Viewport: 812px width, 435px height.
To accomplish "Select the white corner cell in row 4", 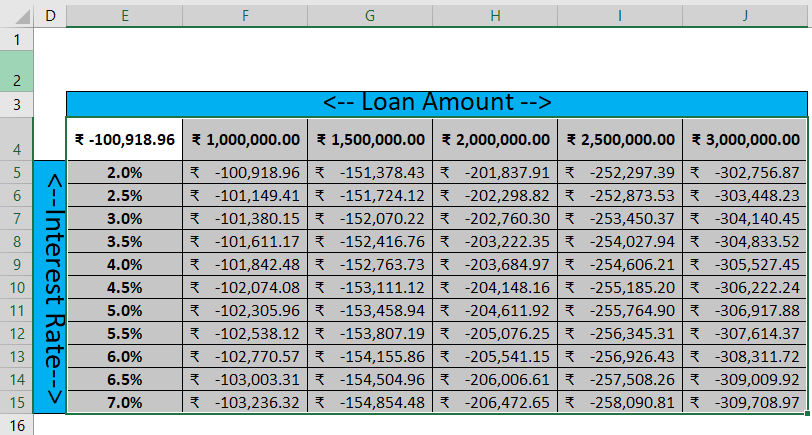I will tap(124, 139).
